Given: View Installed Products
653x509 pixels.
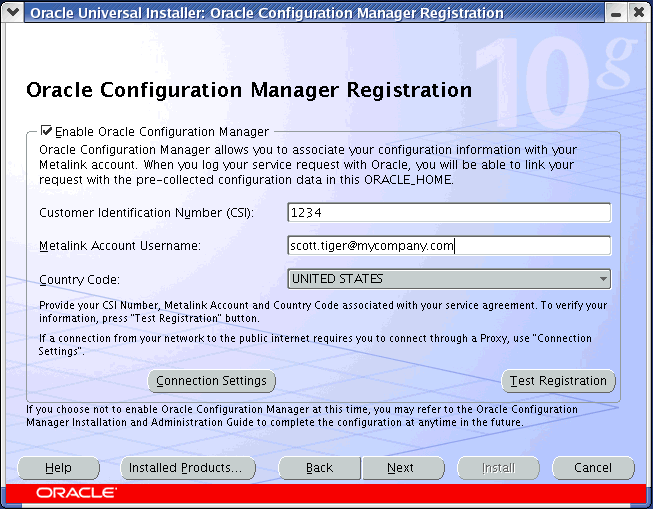Looking at the screenshot, I should [187, 468].
